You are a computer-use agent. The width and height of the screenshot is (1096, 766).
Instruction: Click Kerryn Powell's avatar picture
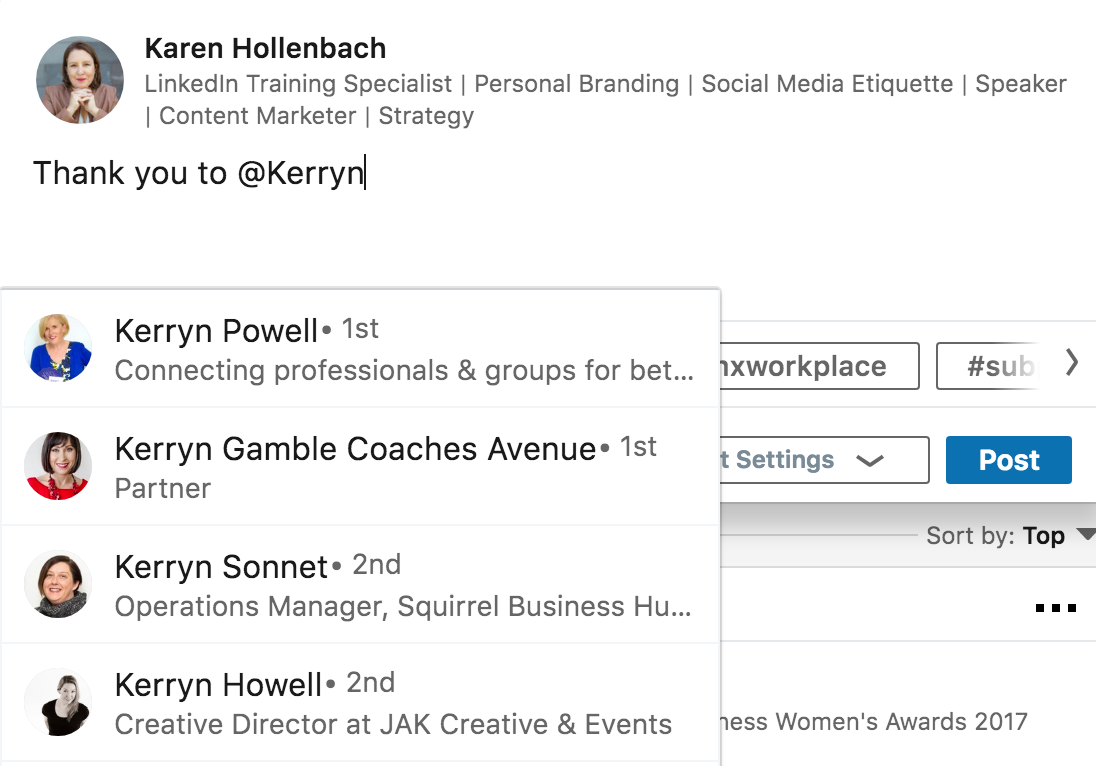click(58, 347)
